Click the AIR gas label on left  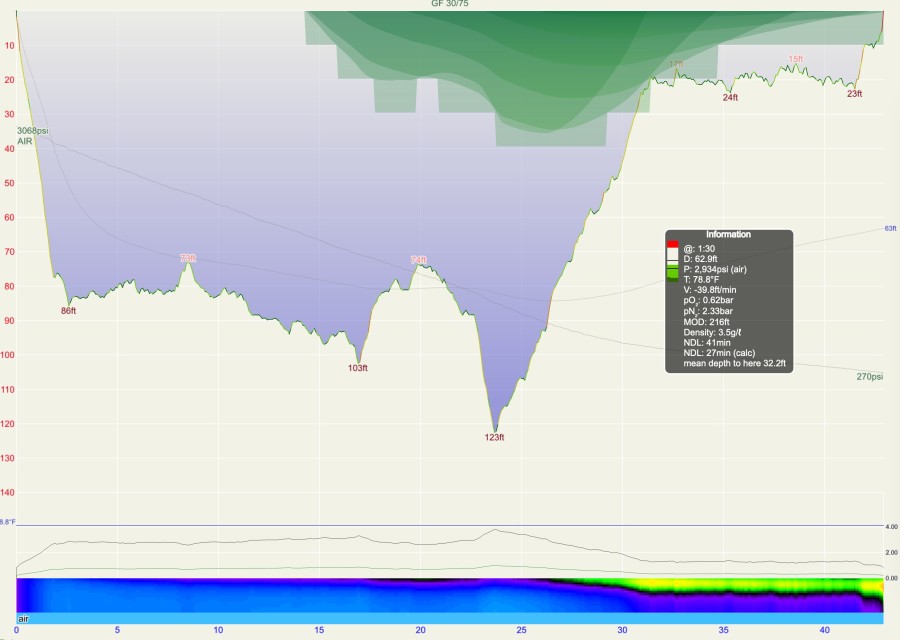point(25,142)
